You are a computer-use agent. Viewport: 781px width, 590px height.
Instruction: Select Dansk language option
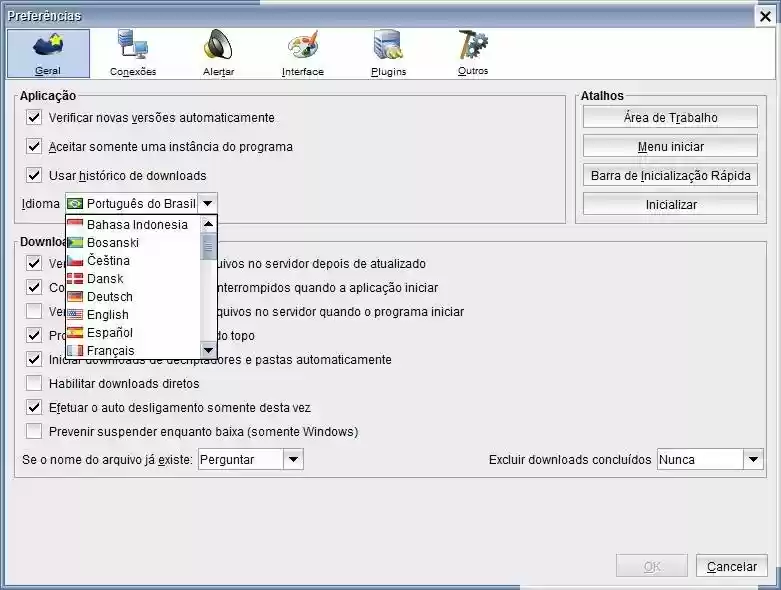pos(133,279)
